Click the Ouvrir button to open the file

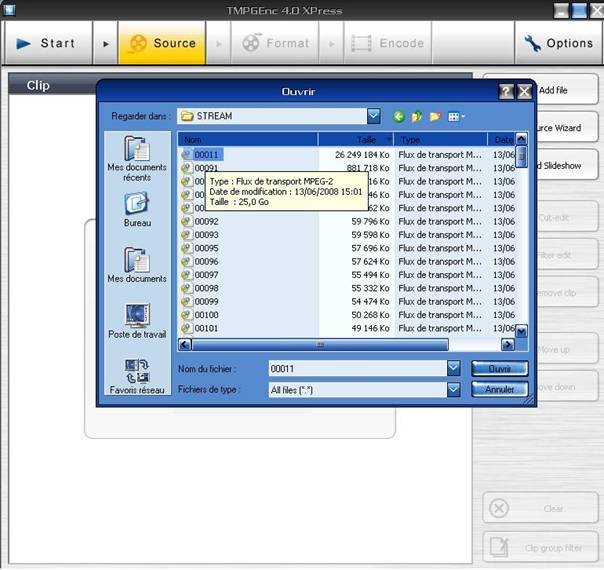pyautogui.click(x=500, y=369)
